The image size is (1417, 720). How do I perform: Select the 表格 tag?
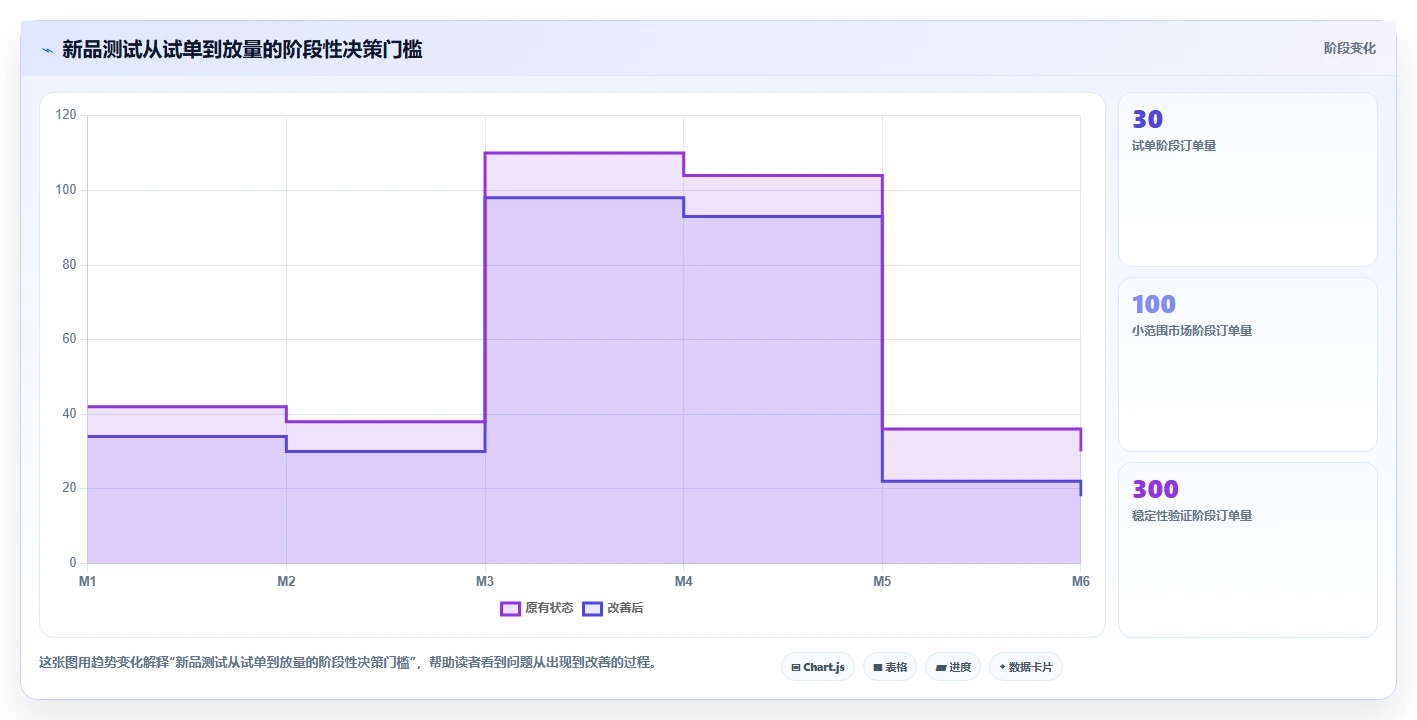click(890, 667)
